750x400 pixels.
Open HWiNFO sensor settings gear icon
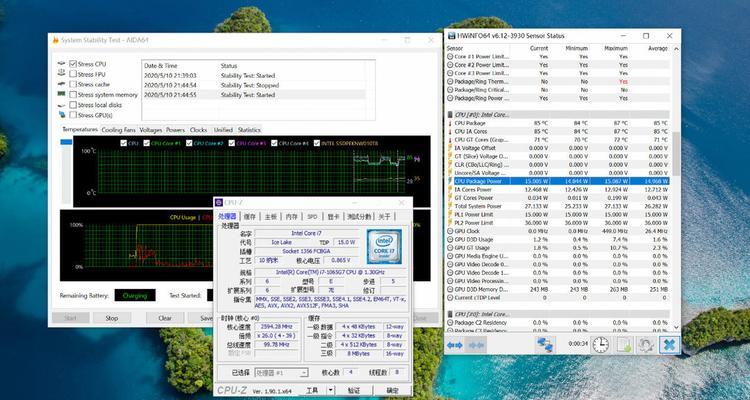[647, 344]
